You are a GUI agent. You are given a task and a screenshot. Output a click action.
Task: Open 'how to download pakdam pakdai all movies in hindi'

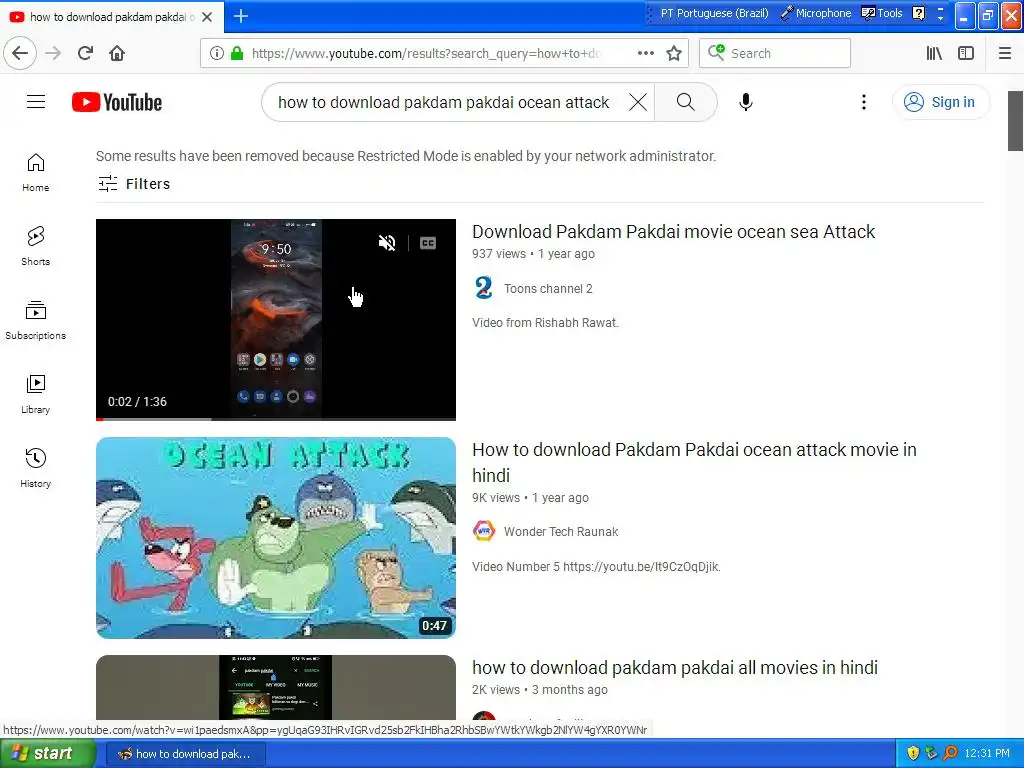(675, 667)
